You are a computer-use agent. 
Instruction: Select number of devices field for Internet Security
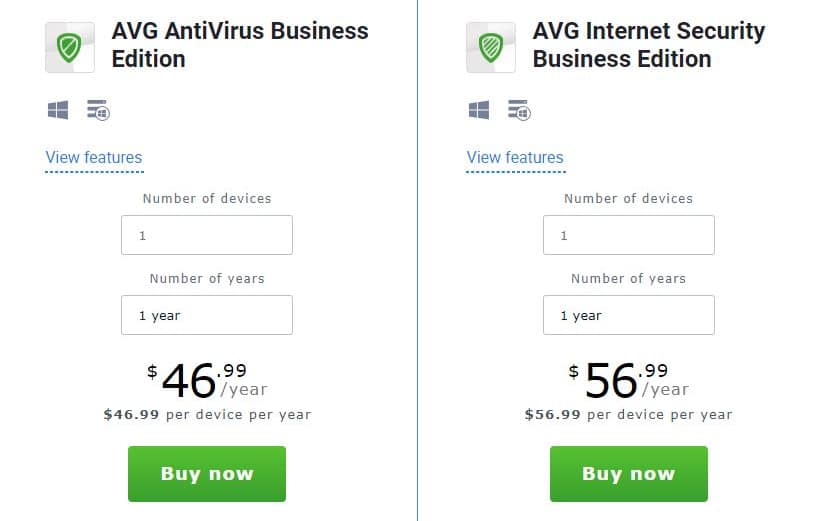click(x=628, y=235)
